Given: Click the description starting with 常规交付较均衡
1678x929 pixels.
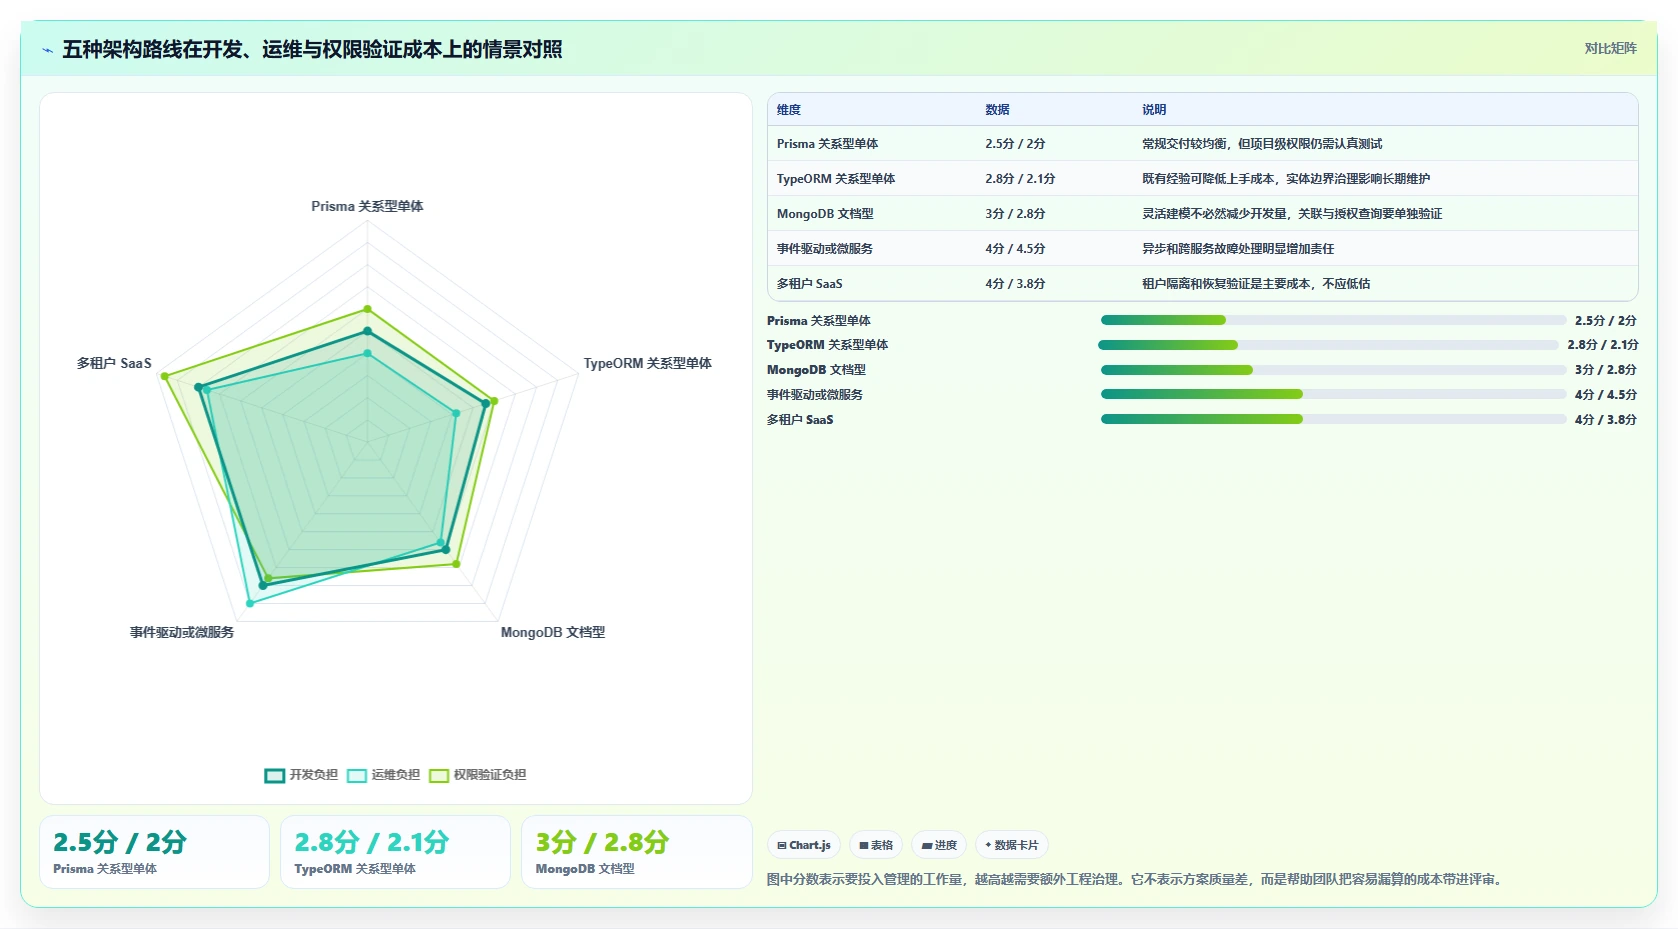Looking at the screenshot, I should point(1262,144).
